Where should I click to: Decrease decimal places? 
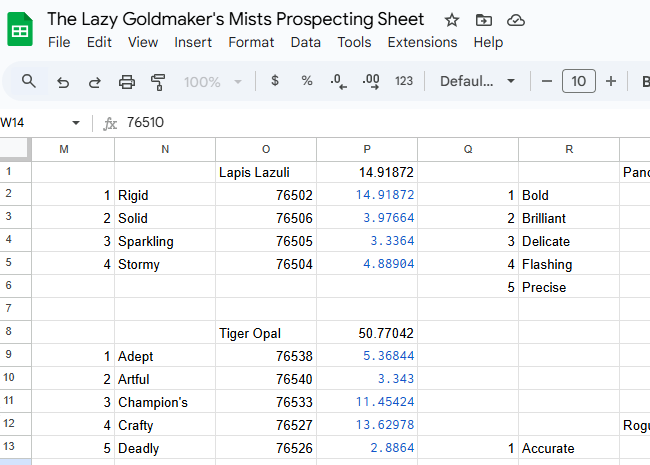tap(338, 81)
